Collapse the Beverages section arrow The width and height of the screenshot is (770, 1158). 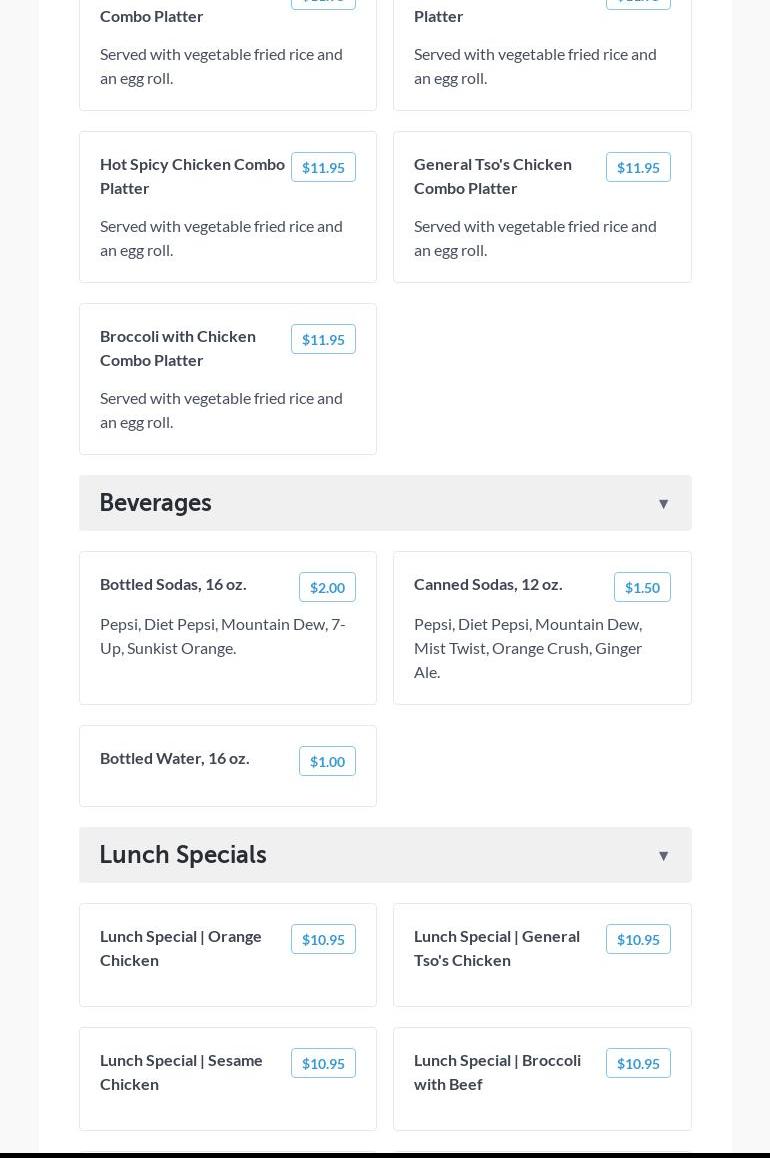tap(663, 504)
